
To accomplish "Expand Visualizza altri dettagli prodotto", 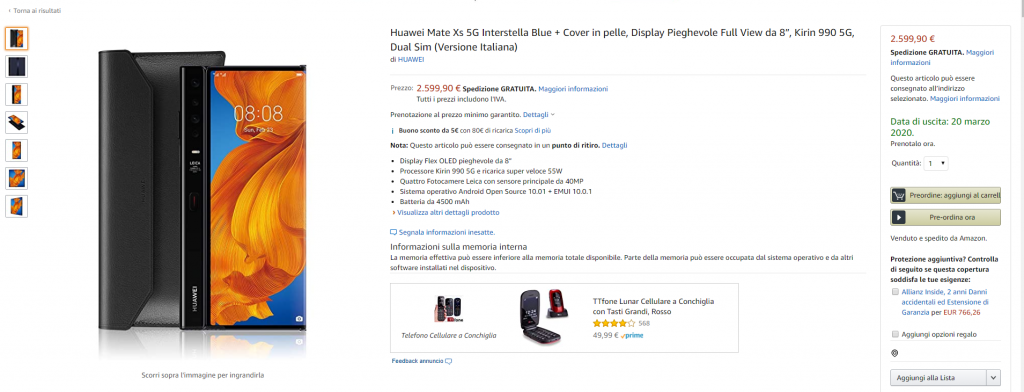I will [447, 212].
